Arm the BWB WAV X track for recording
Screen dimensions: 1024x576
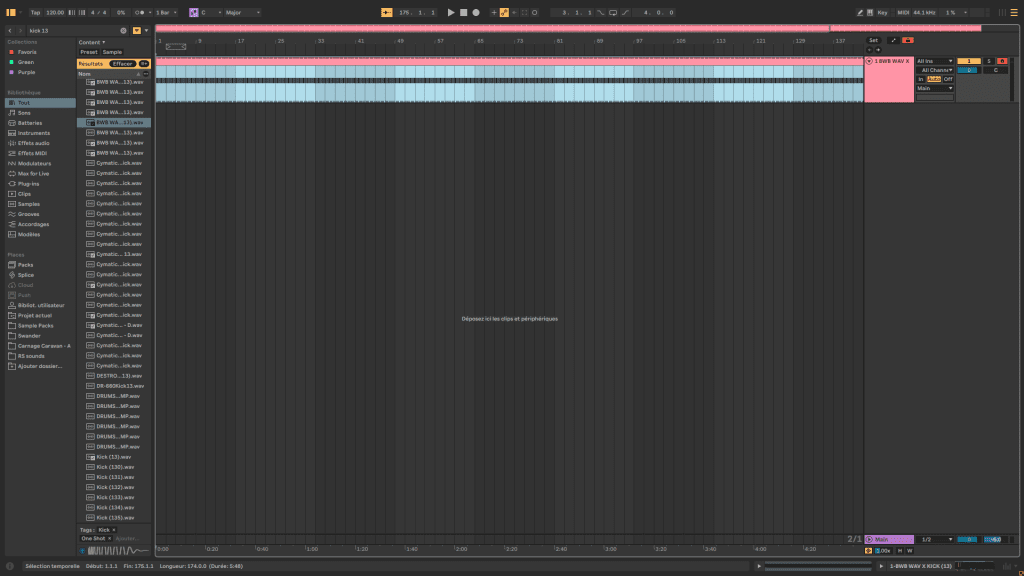click(1002, 61)
